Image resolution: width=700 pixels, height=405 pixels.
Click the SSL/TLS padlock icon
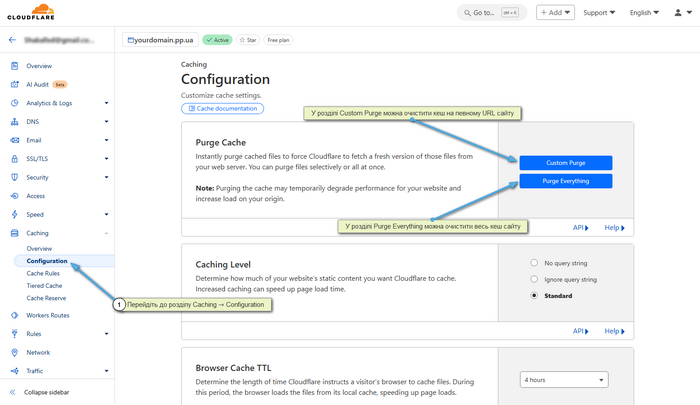tap(14, 159)
